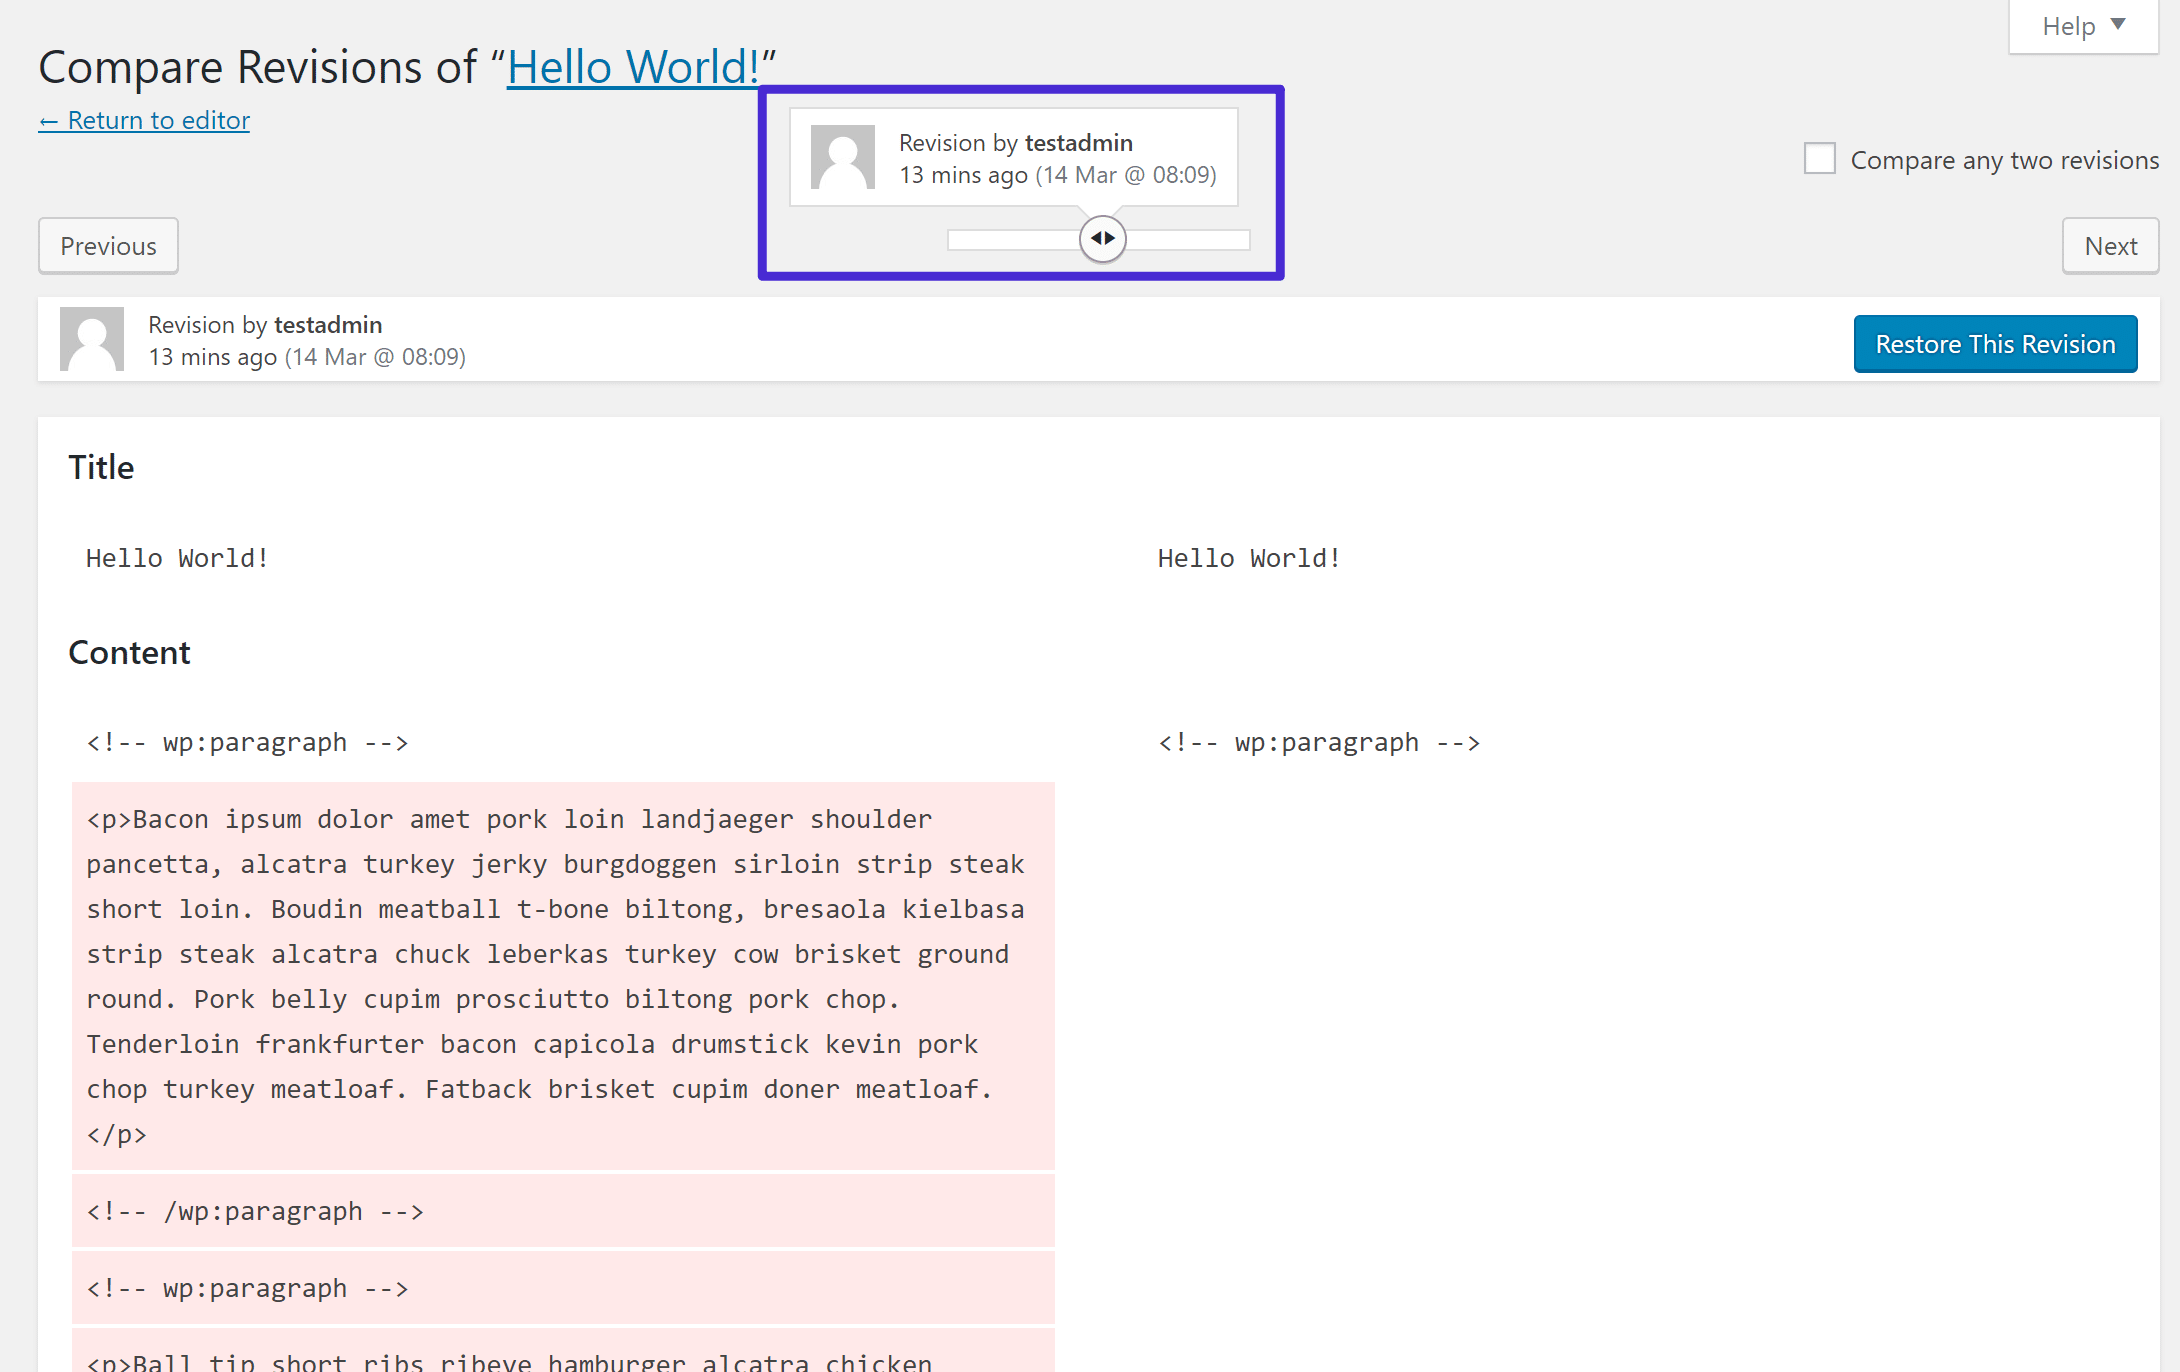Click the bidirectional arrow scrubber icon

[1102, 240]
